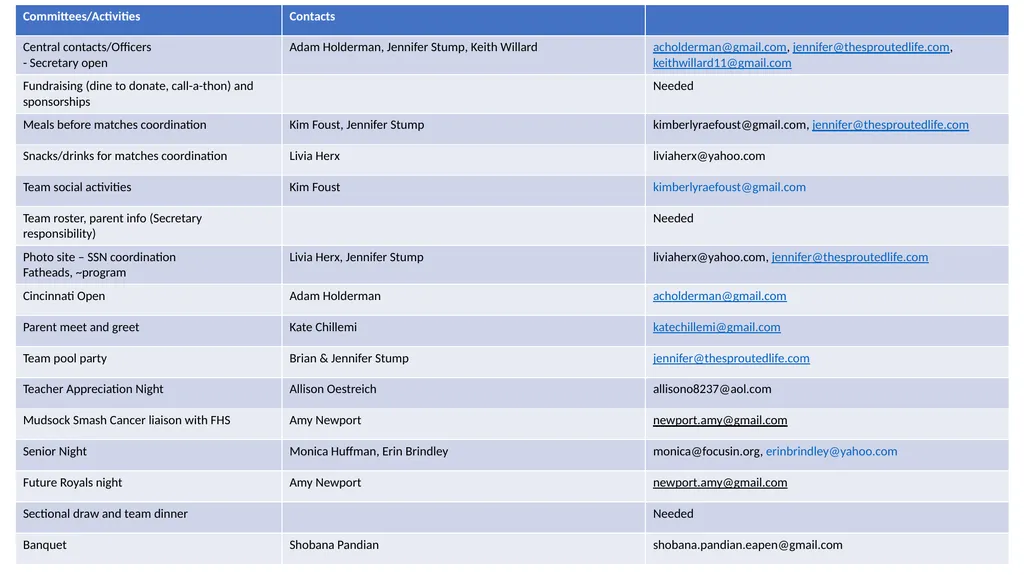Image resolution: width=1024 pixels, height=575 pixels.
Task: Select the 'Contacts' column header
Action: (x=464, y=20)
